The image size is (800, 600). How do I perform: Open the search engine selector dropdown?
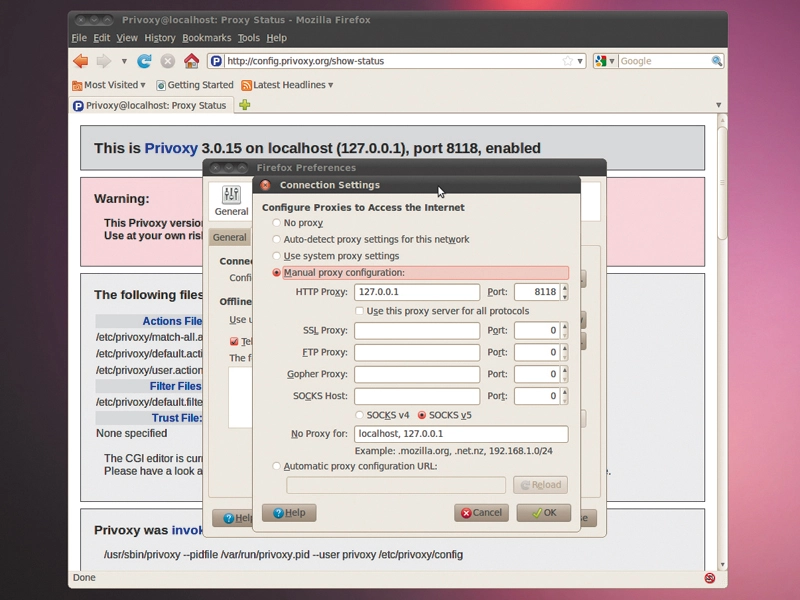pyautogui.click(x=606, y=61)
